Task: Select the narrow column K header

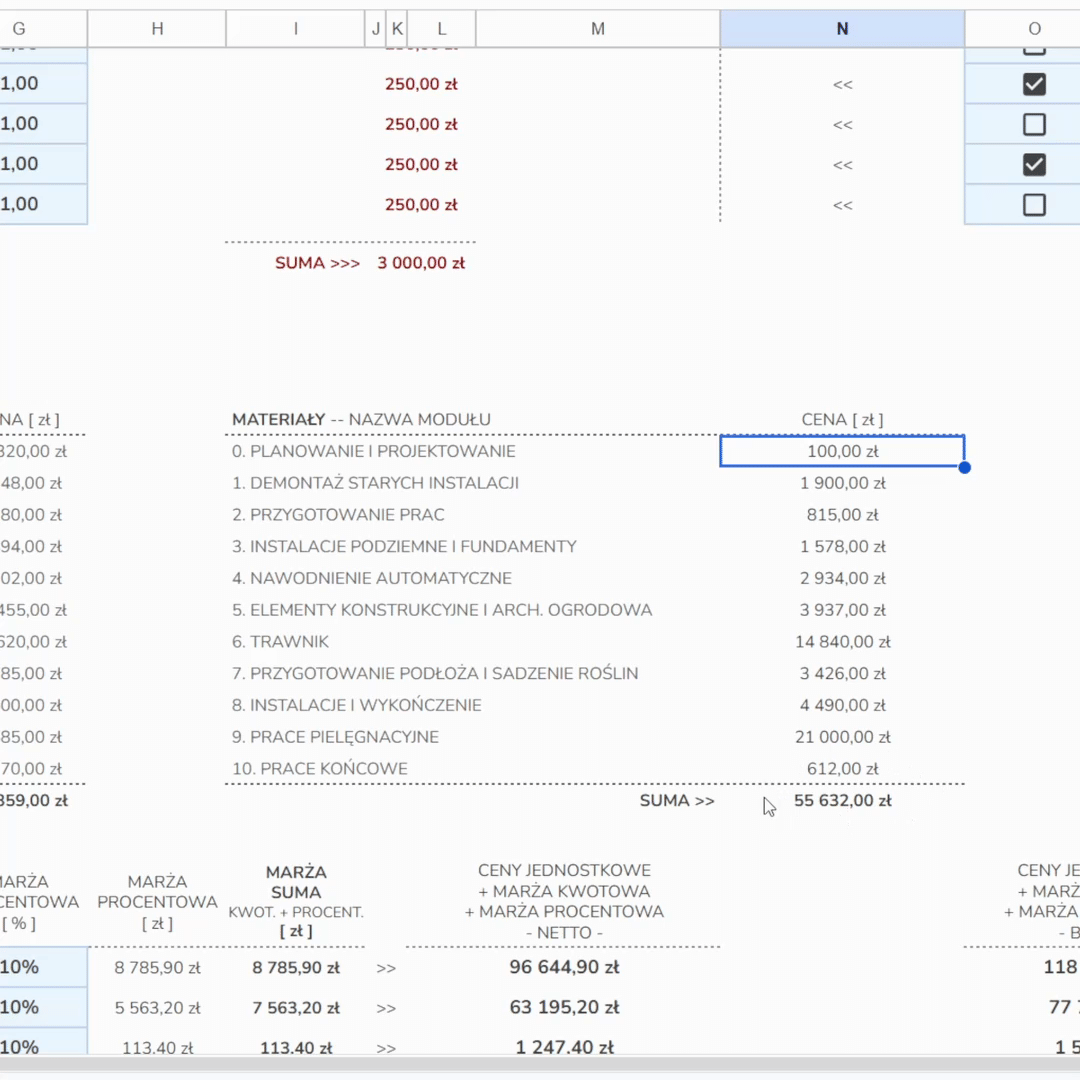Action: click(397, 29)
